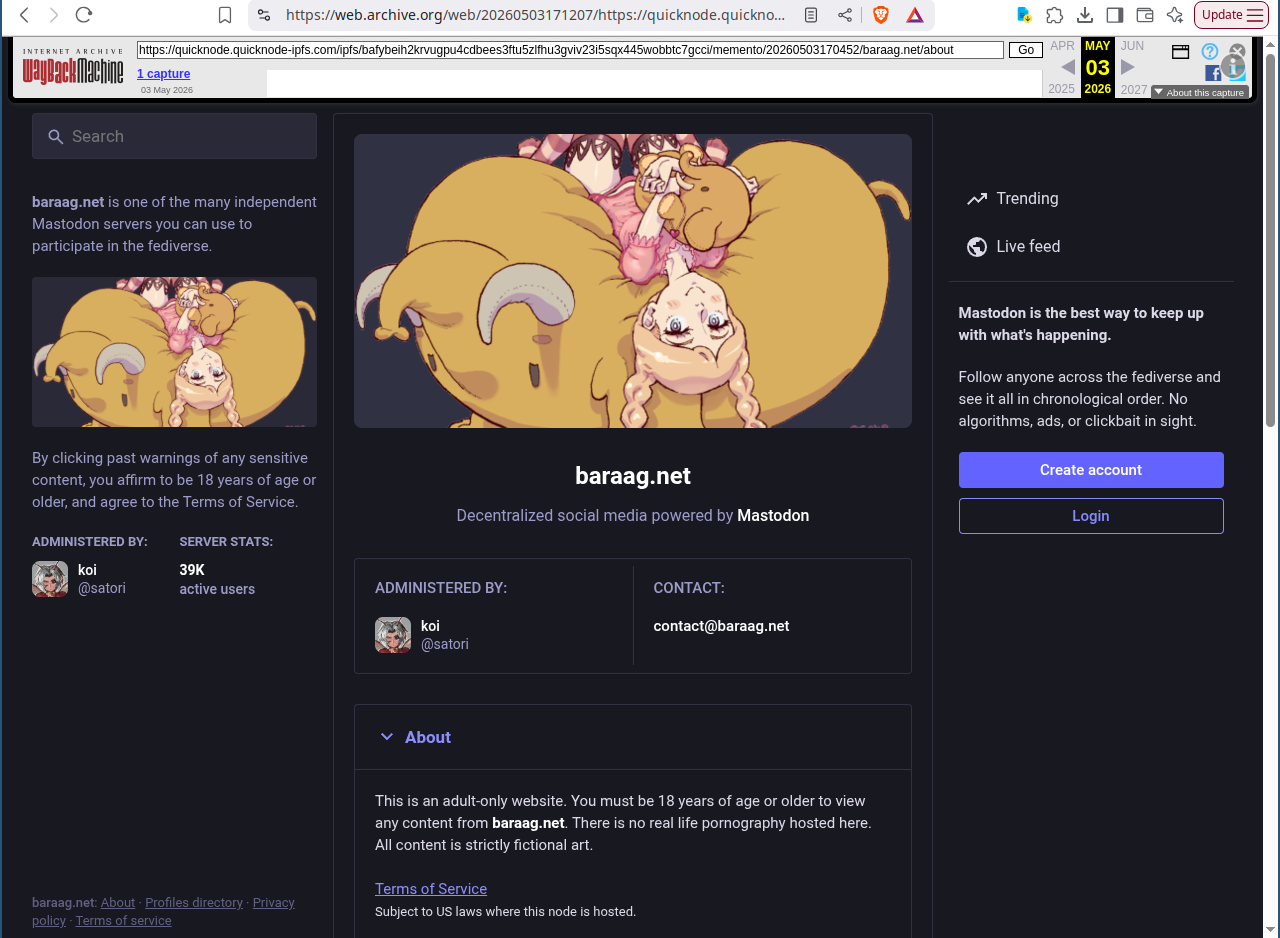Open the Brave Shields lion icon
The height and width of the screenshot is (938, 1280).
point(881,15)
